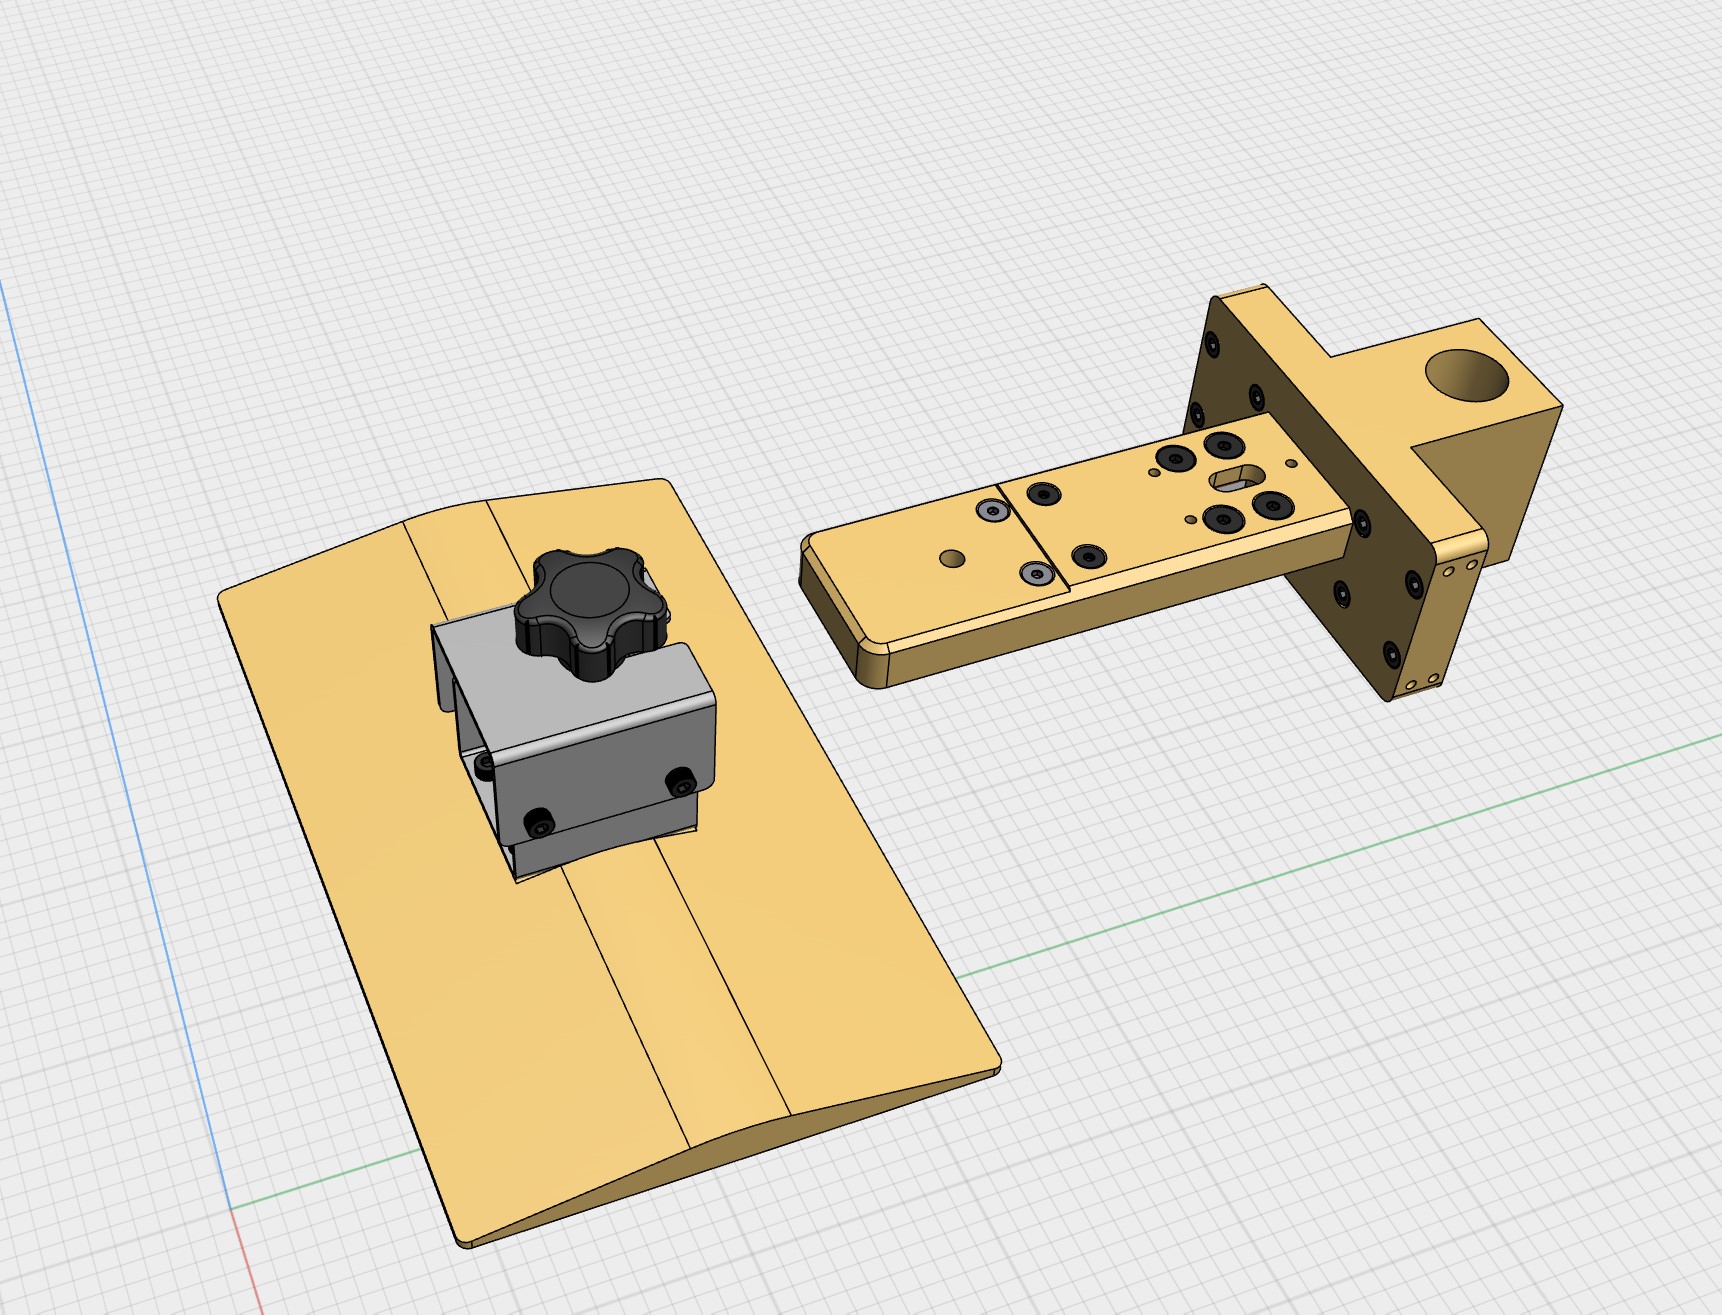Select the plain round hole near the arm's rounded end
Viewport: 1722px width, 1315px height.
tap(952, 558)
